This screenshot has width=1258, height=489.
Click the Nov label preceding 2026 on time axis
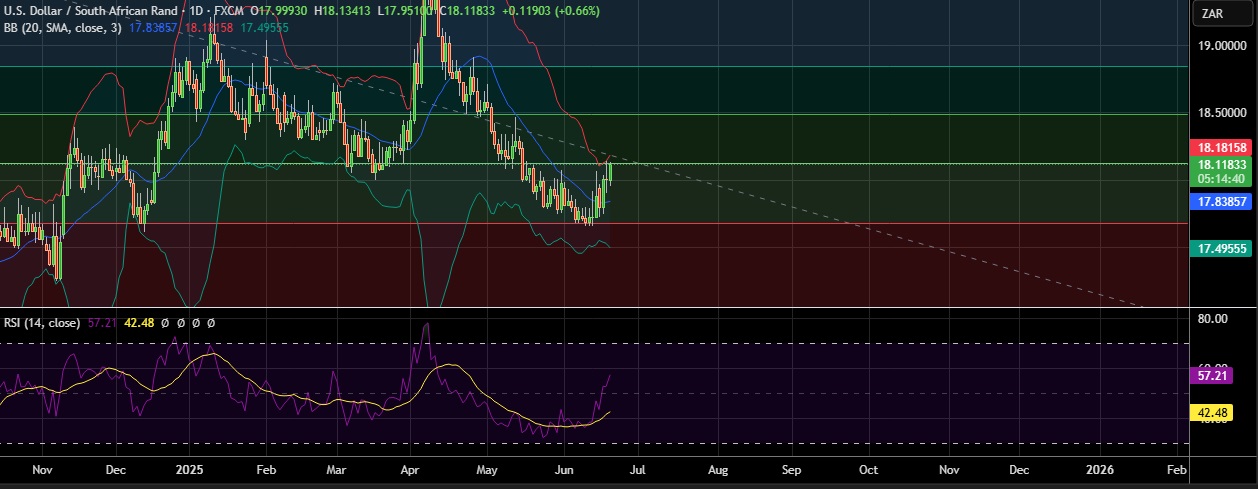pos(949,469)
